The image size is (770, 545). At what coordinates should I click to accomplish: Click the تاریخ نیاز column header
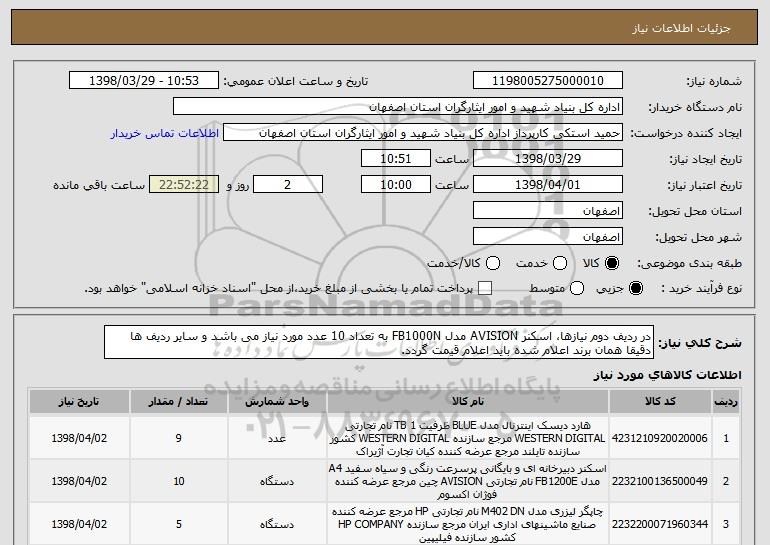(x=79, y=402)
